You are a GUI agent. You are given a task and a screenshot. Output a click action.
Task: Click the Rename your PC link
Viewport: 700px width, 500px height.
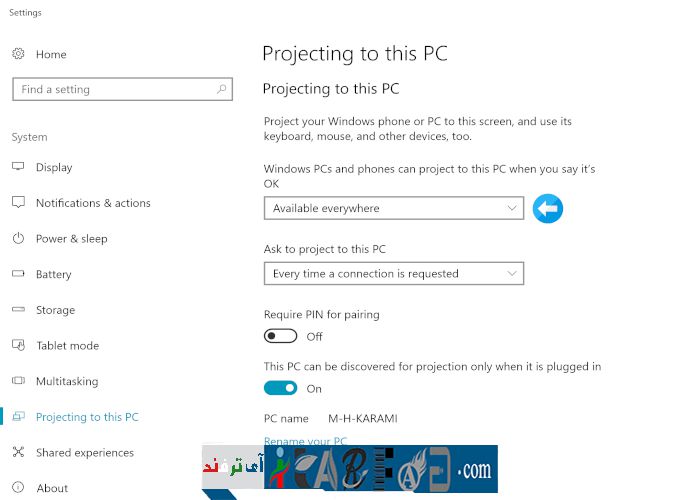tap(305, 441)
